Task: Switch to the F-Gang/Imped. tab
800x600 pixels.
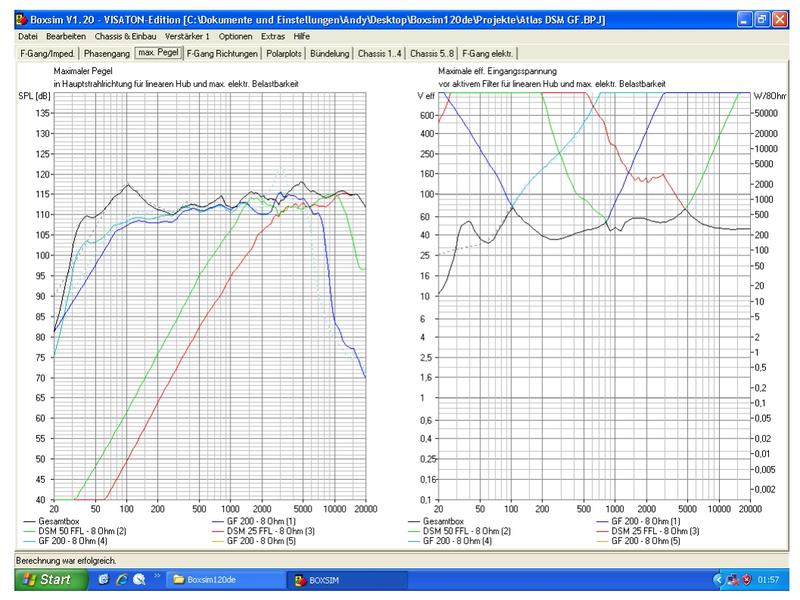Action: tap(47, 52)
